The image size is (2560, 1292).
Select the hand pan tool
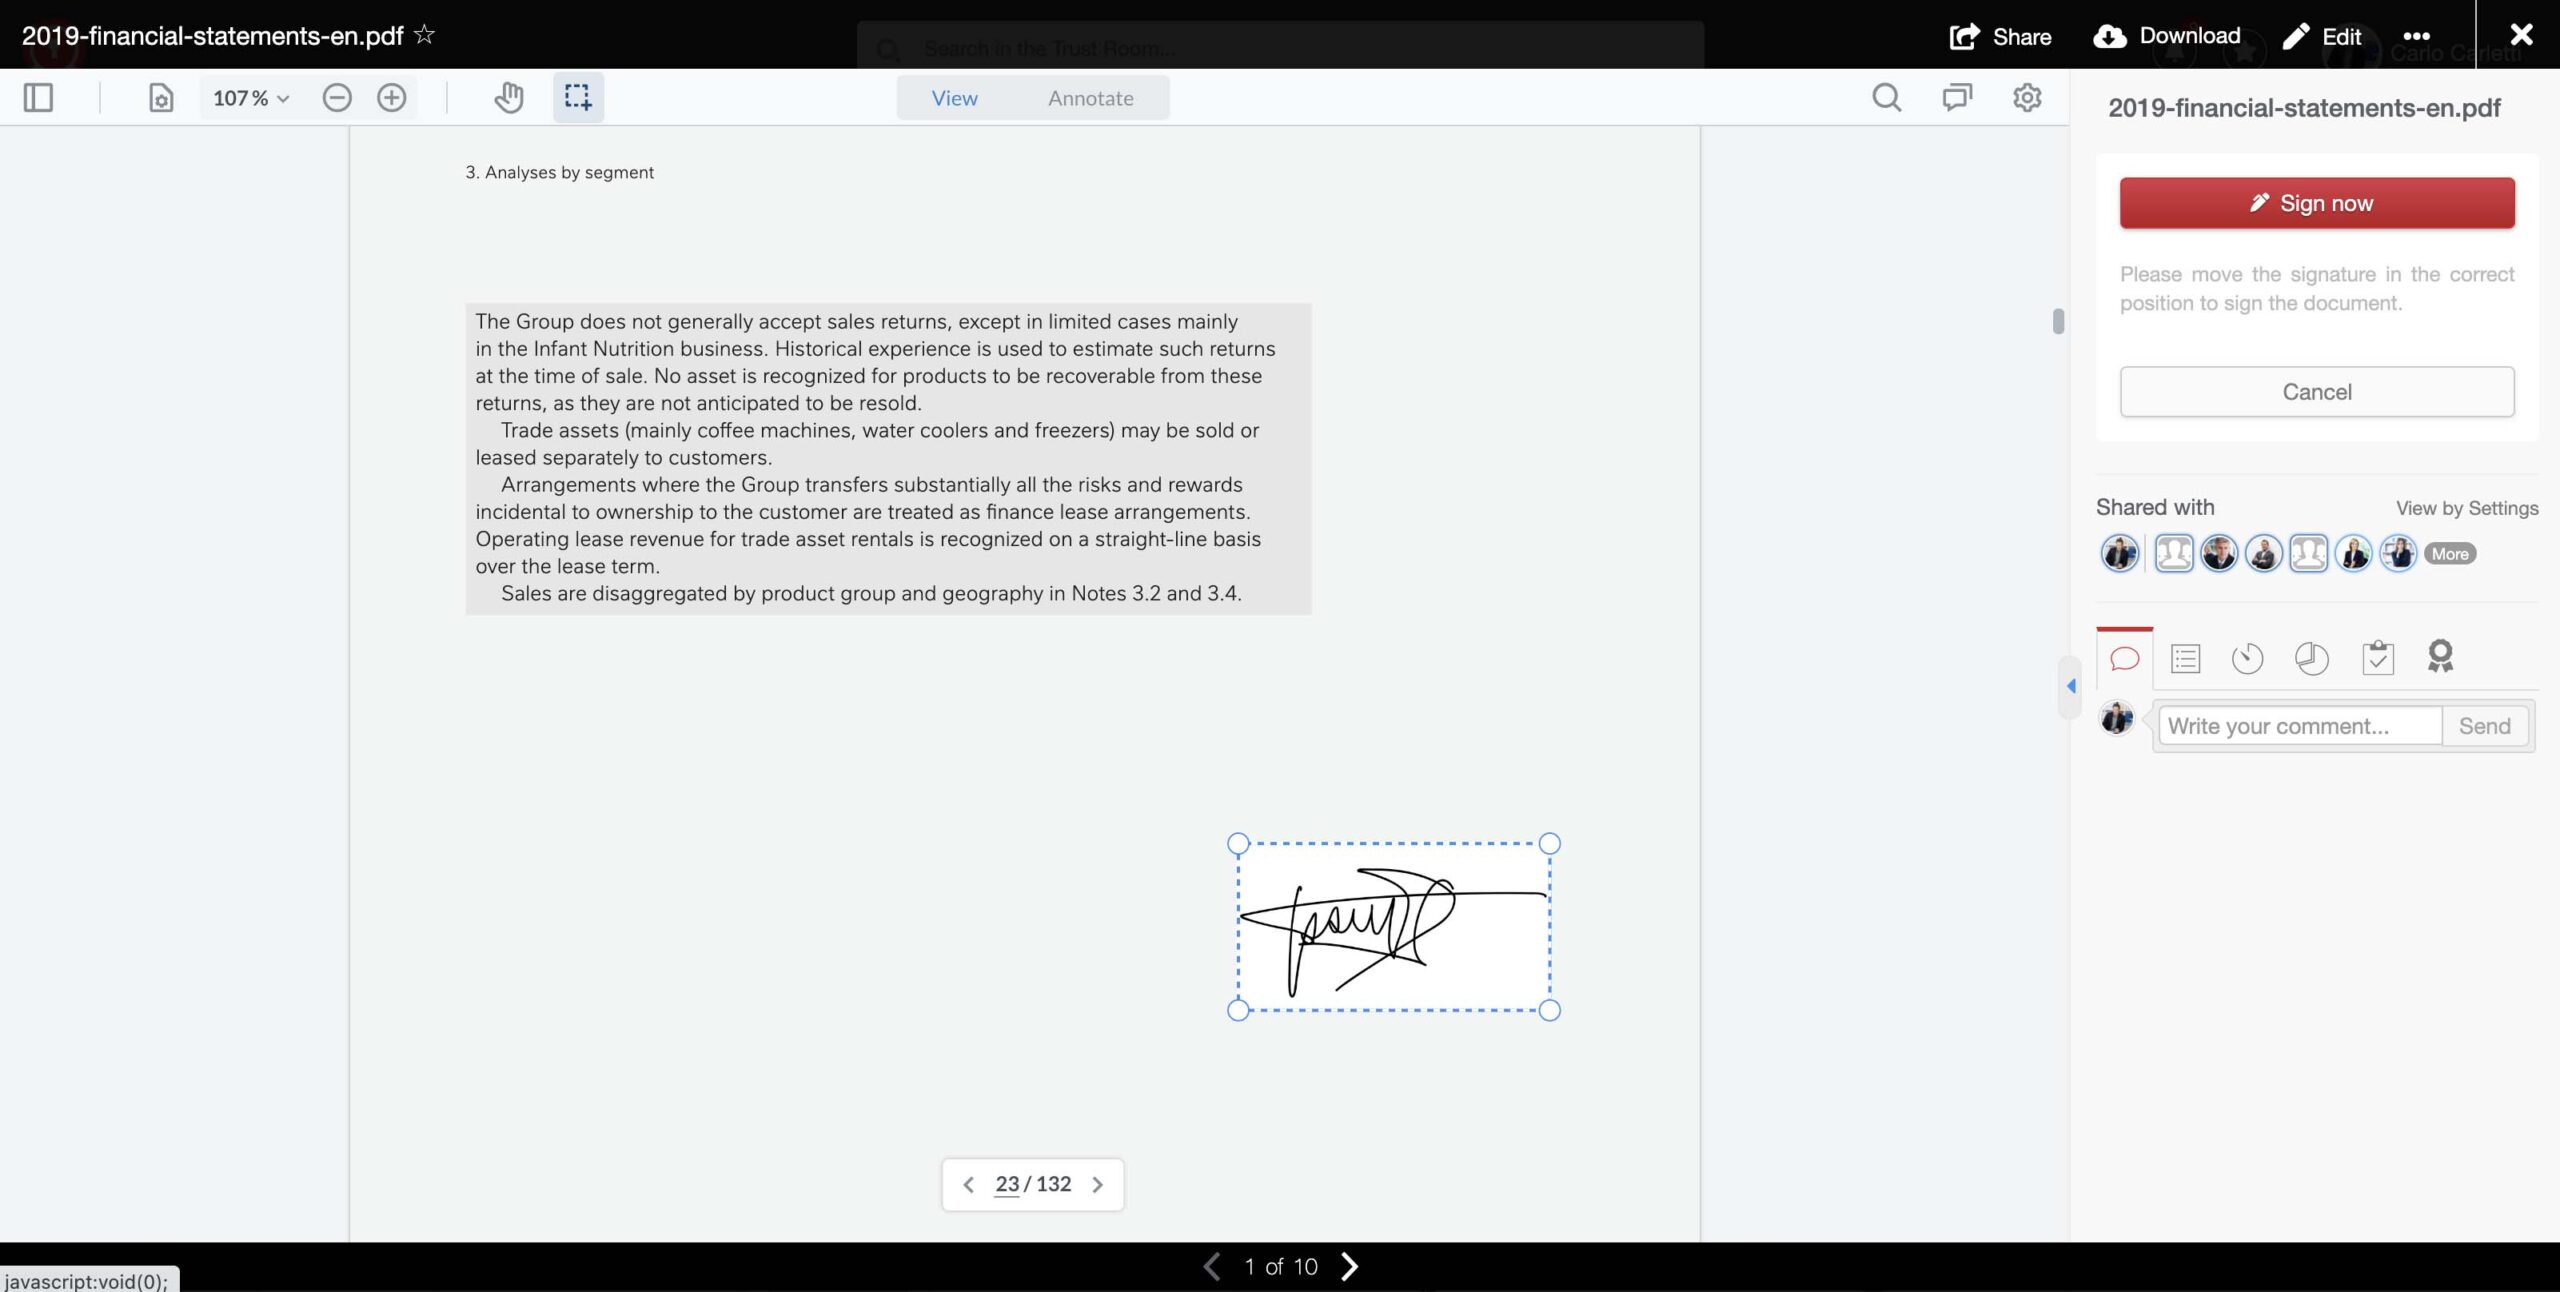pyautogui.click(x=508, y=97)
